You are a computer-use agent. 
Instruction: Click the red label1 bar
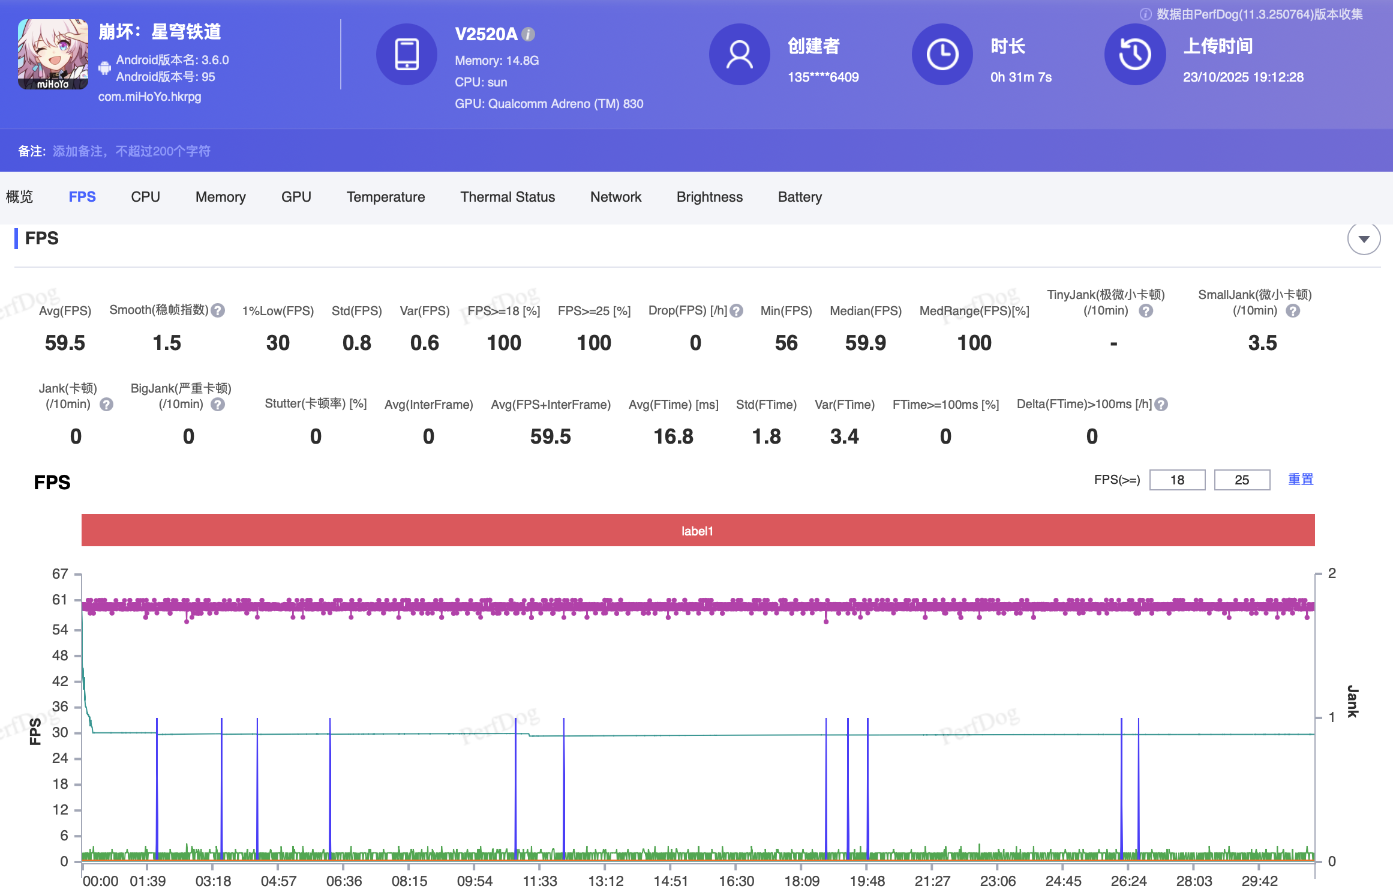pos(697,531)
